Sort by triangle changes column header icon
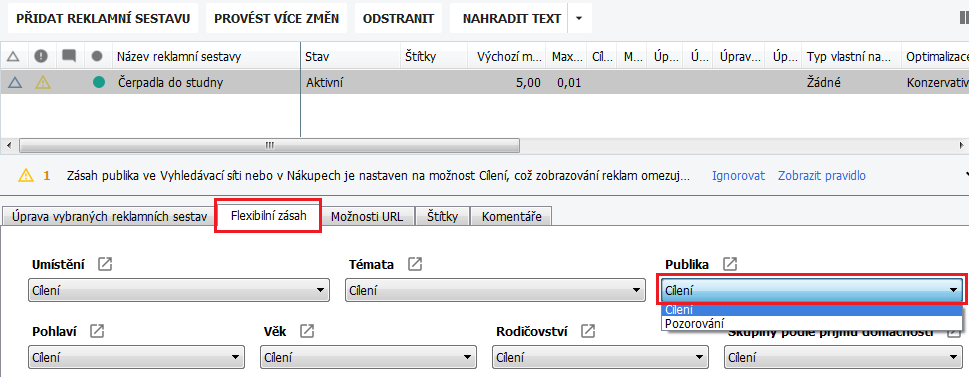The image size is (969, 377). click(x=13, y=57)
